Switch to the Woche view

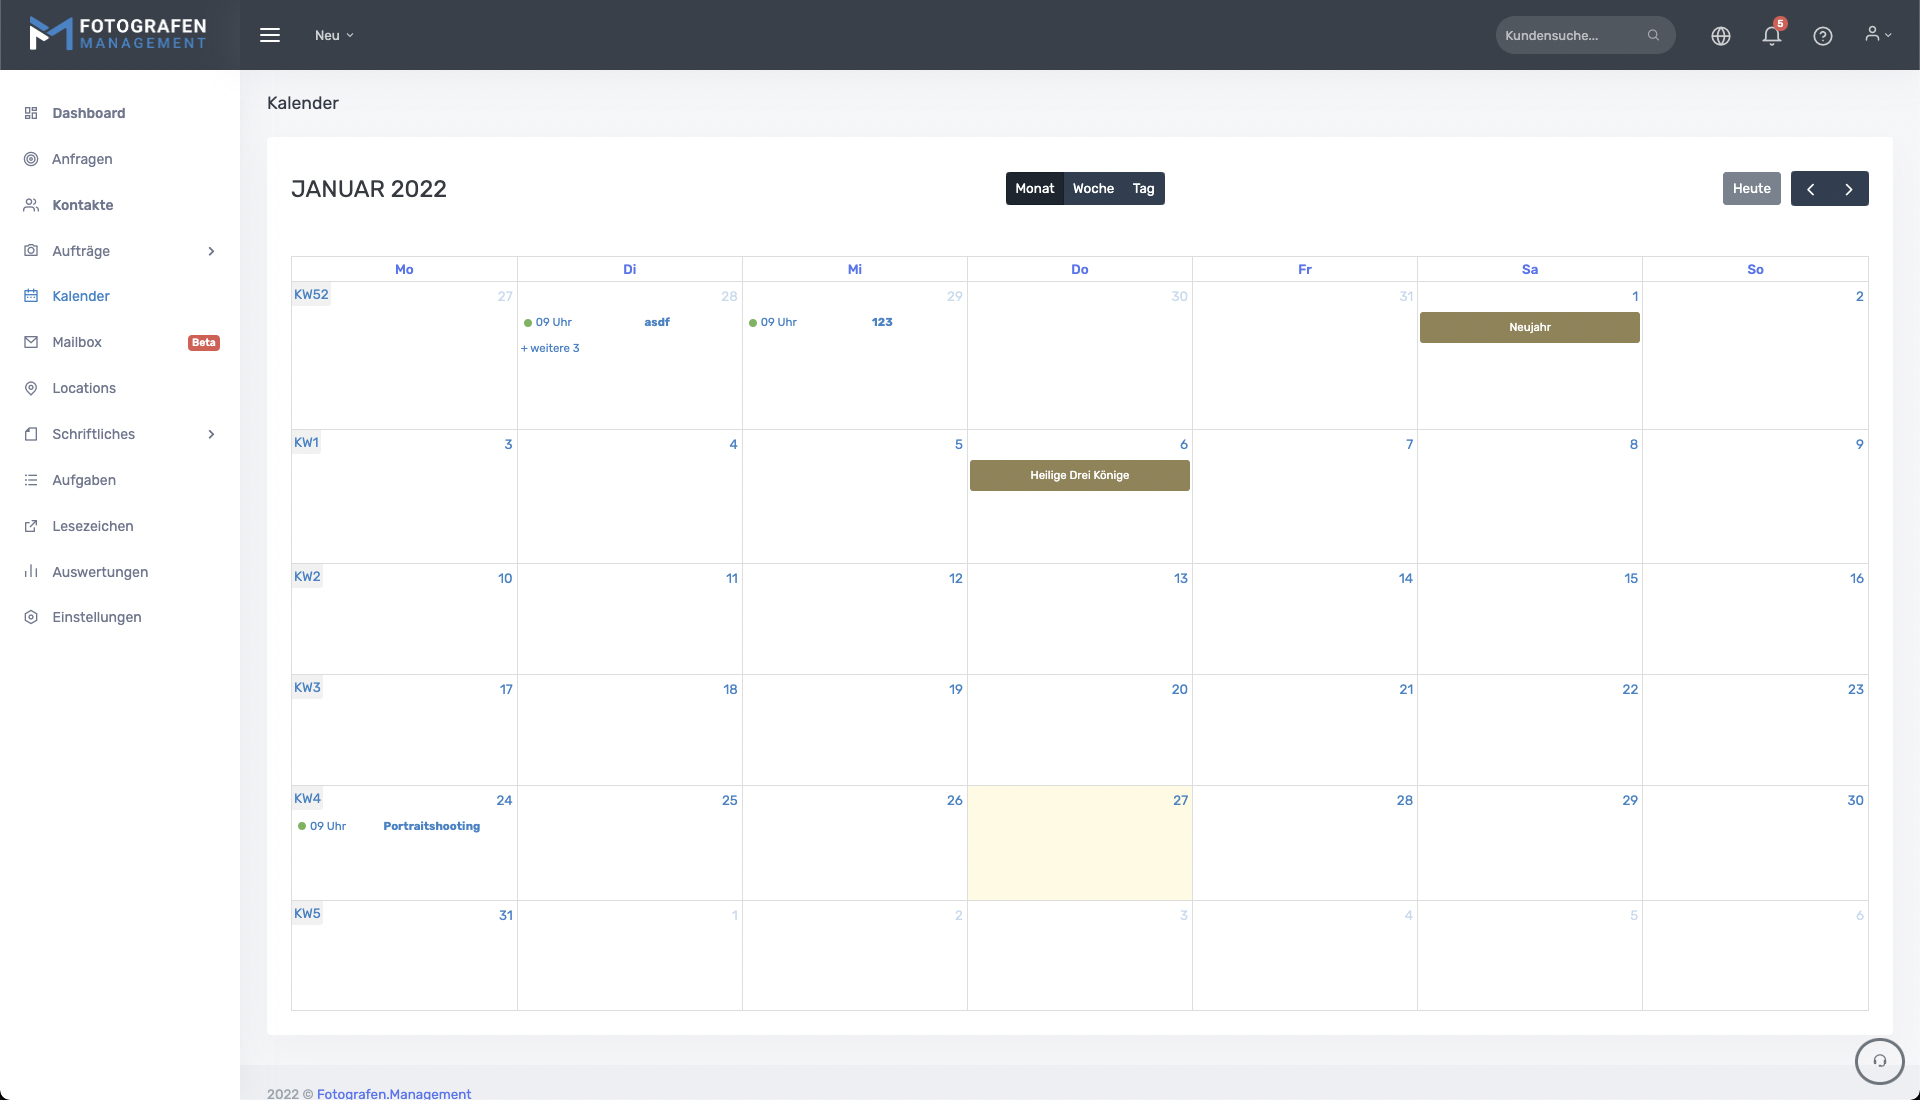point(1093,188)
